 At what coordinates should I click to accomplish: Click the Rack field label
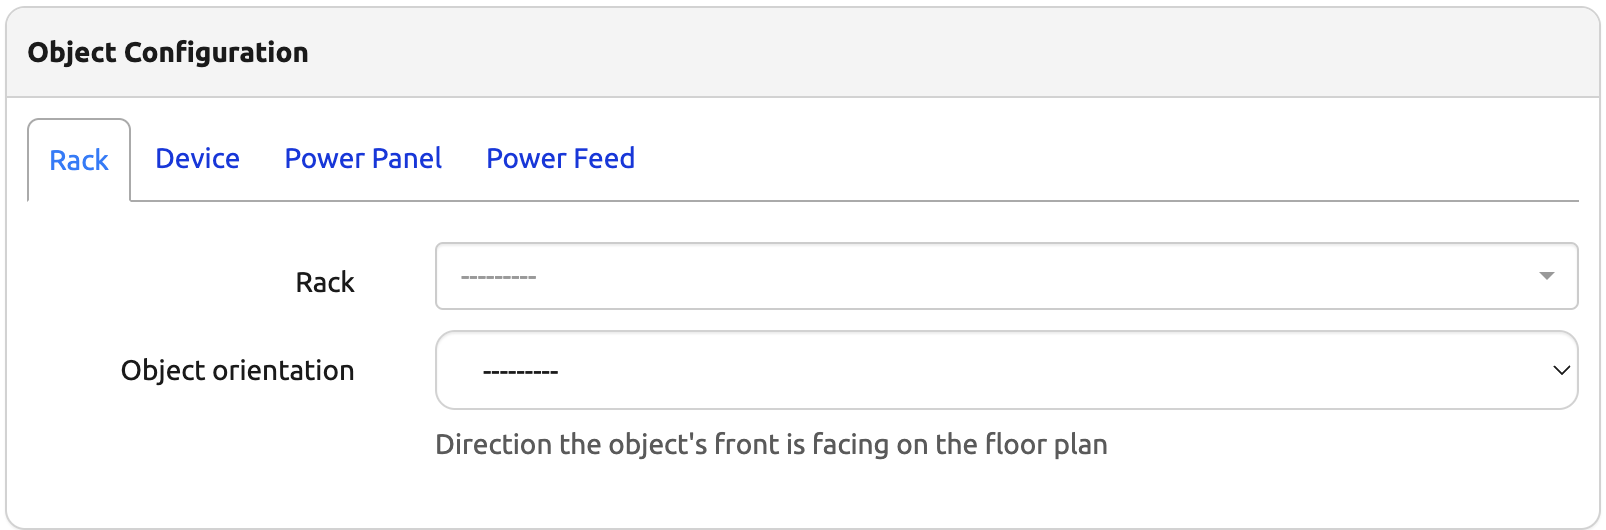(x=325, y=283)
